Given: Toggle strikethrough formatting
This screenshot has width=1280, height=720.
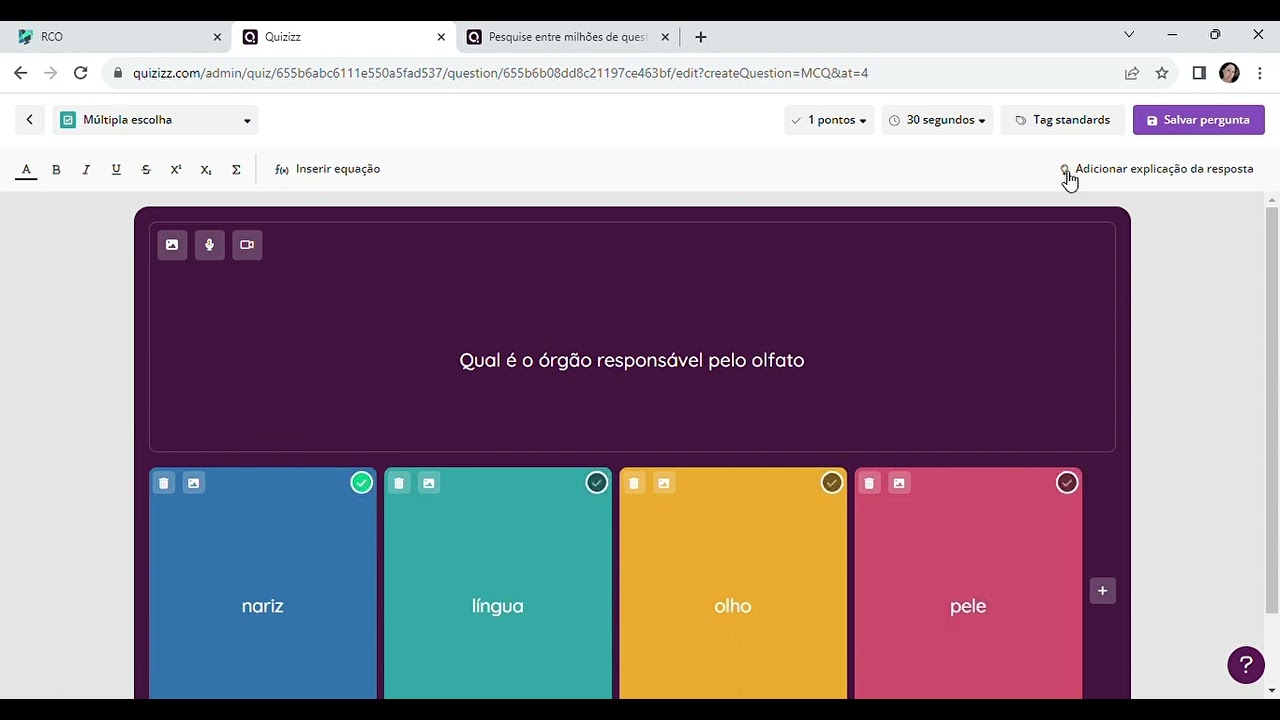Looking at the screenshot, I should coord(146,170).
